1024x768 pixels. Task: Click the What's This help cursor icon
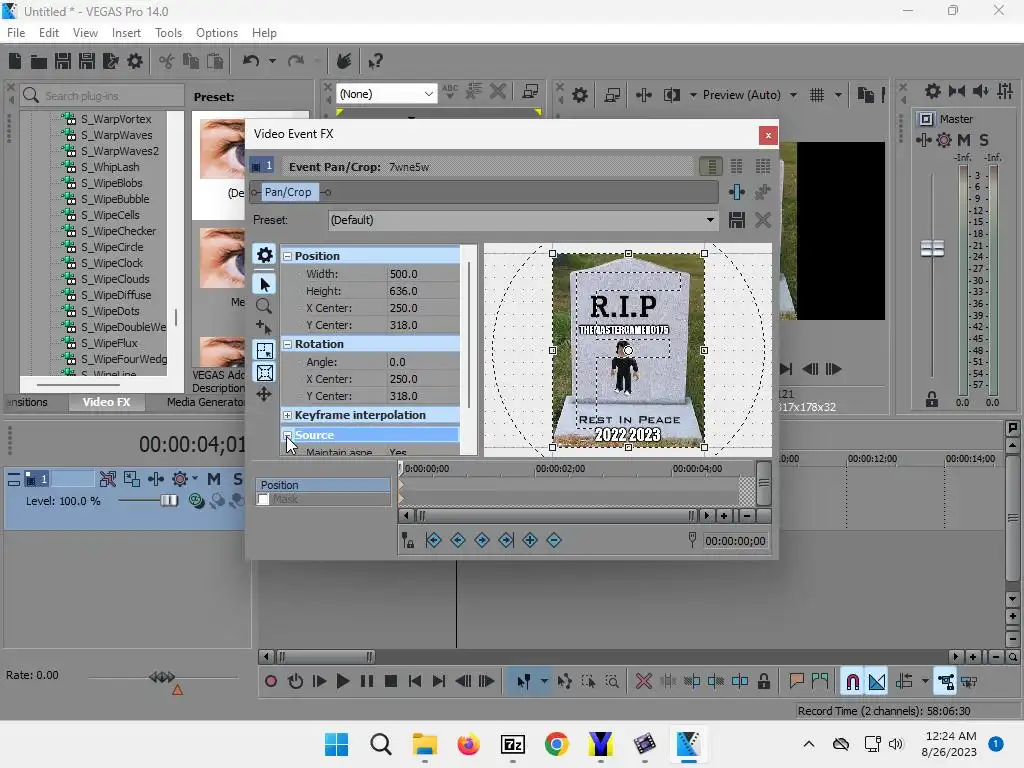point(375,61)
